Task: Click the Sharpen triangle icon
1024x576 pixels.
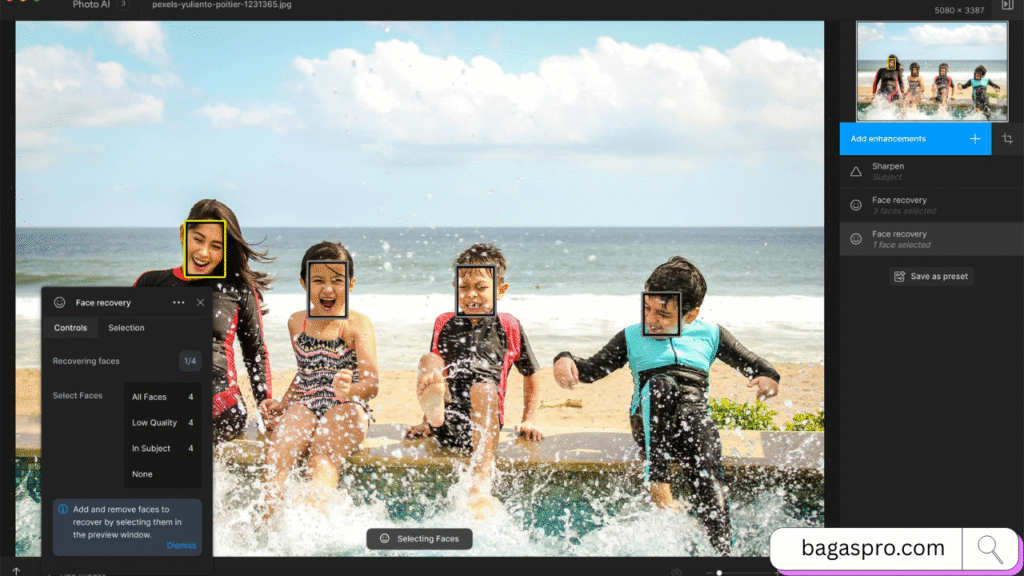Action: [856, 172]
